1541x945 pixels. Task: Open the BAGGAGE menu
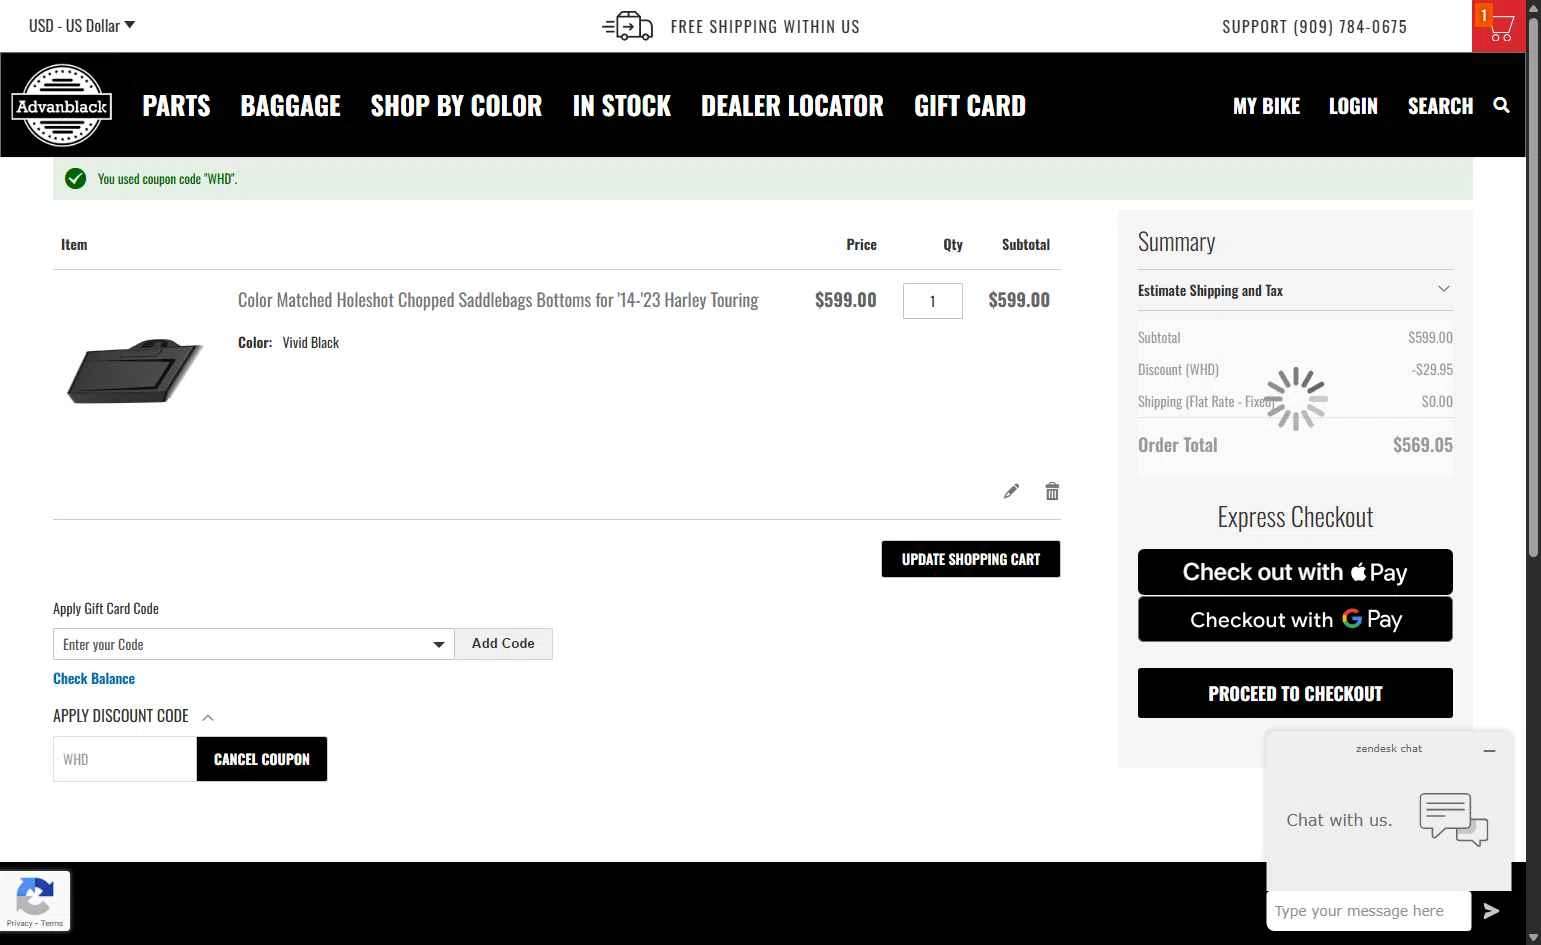[x=290, y=106]
